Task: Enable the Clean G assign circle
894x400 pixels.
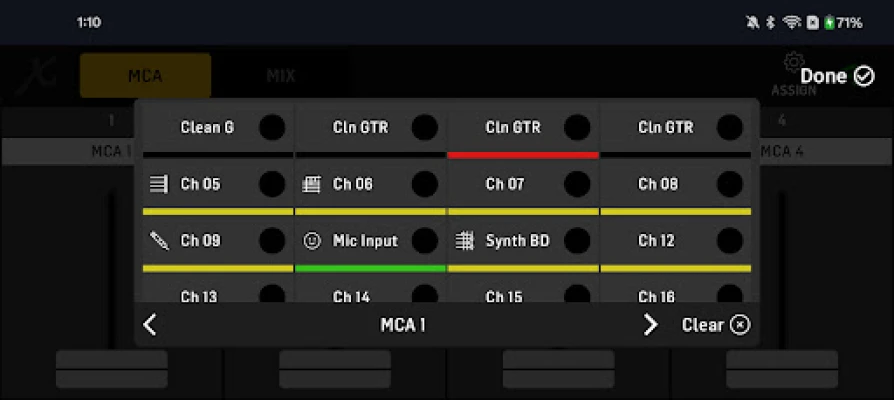Action: click(272, 127)
